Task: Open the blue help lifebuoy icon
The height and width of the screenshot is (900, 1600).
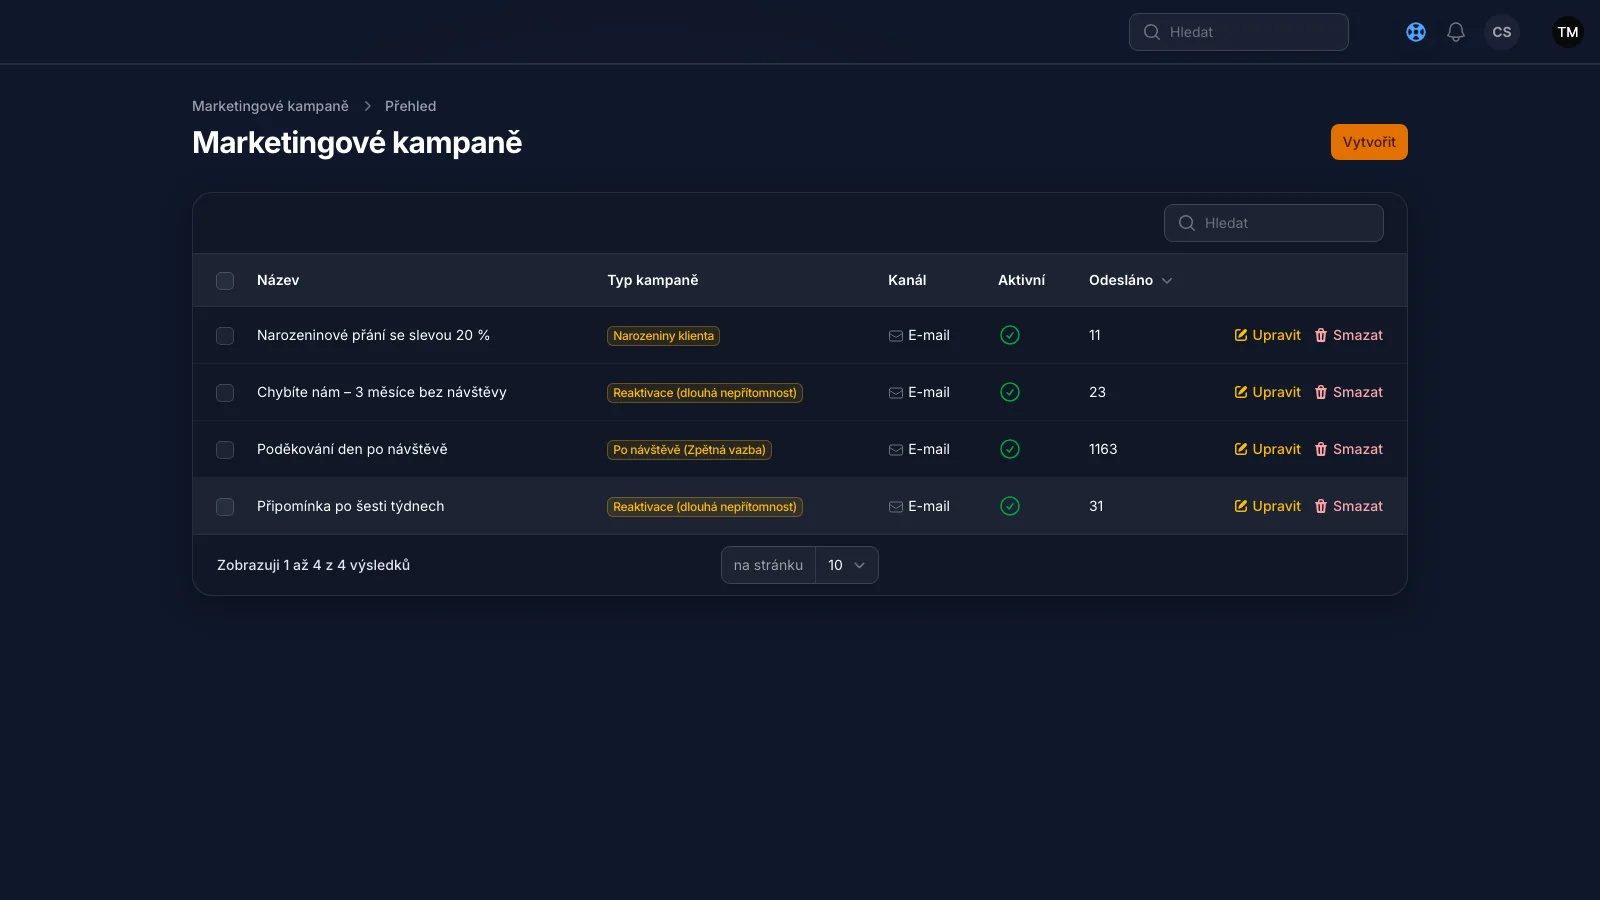Action: point(1416,32)
